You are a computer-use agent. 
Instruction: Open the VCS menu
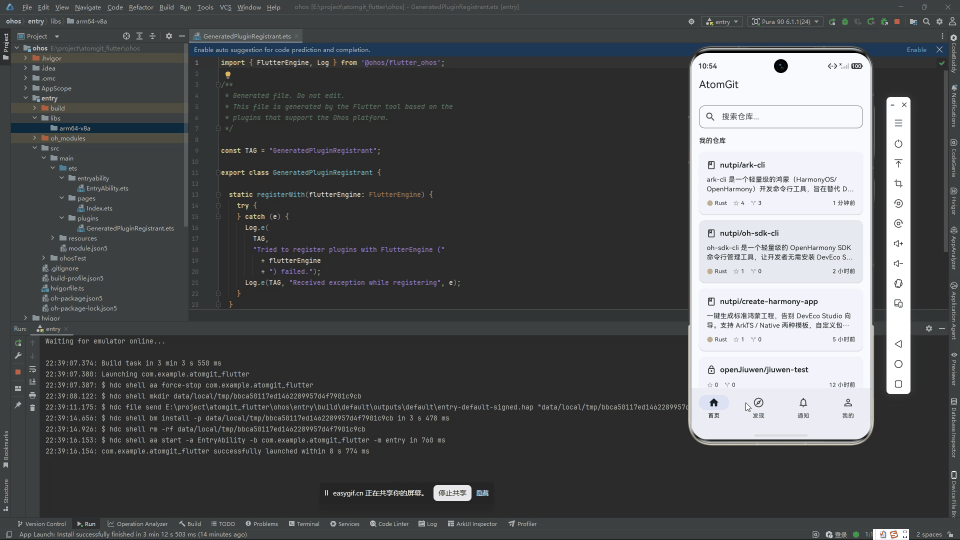(x=225, y=7)
